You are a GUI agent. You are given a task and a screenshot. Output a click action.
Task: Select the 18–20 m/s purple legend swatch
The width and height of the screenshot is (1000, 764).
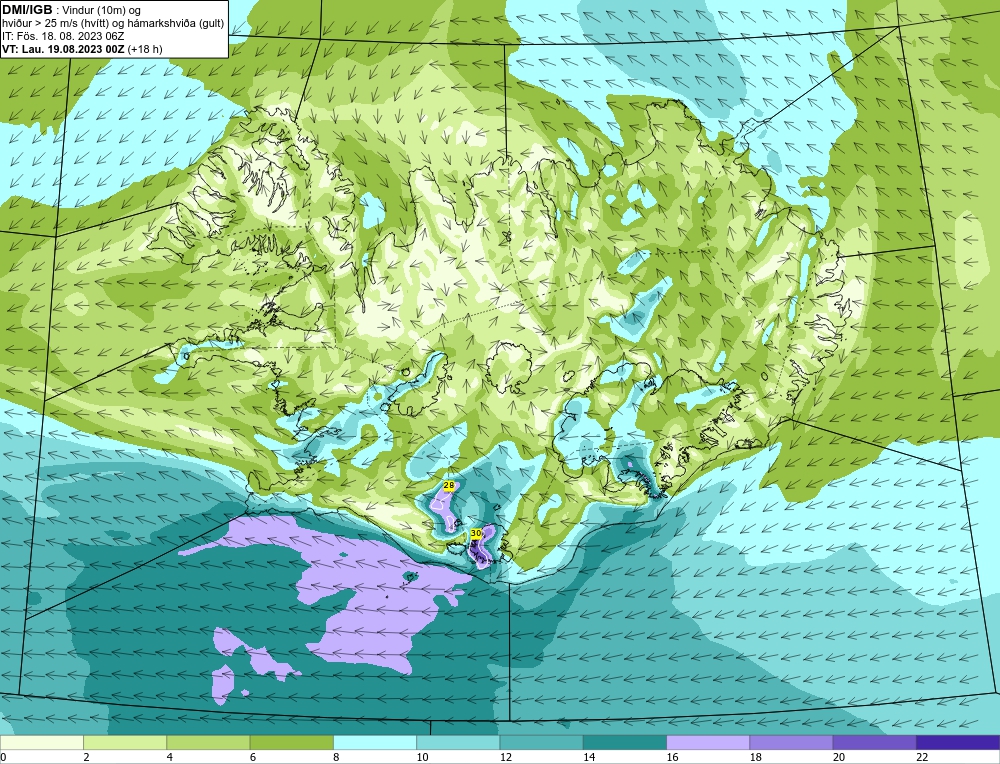791,743
